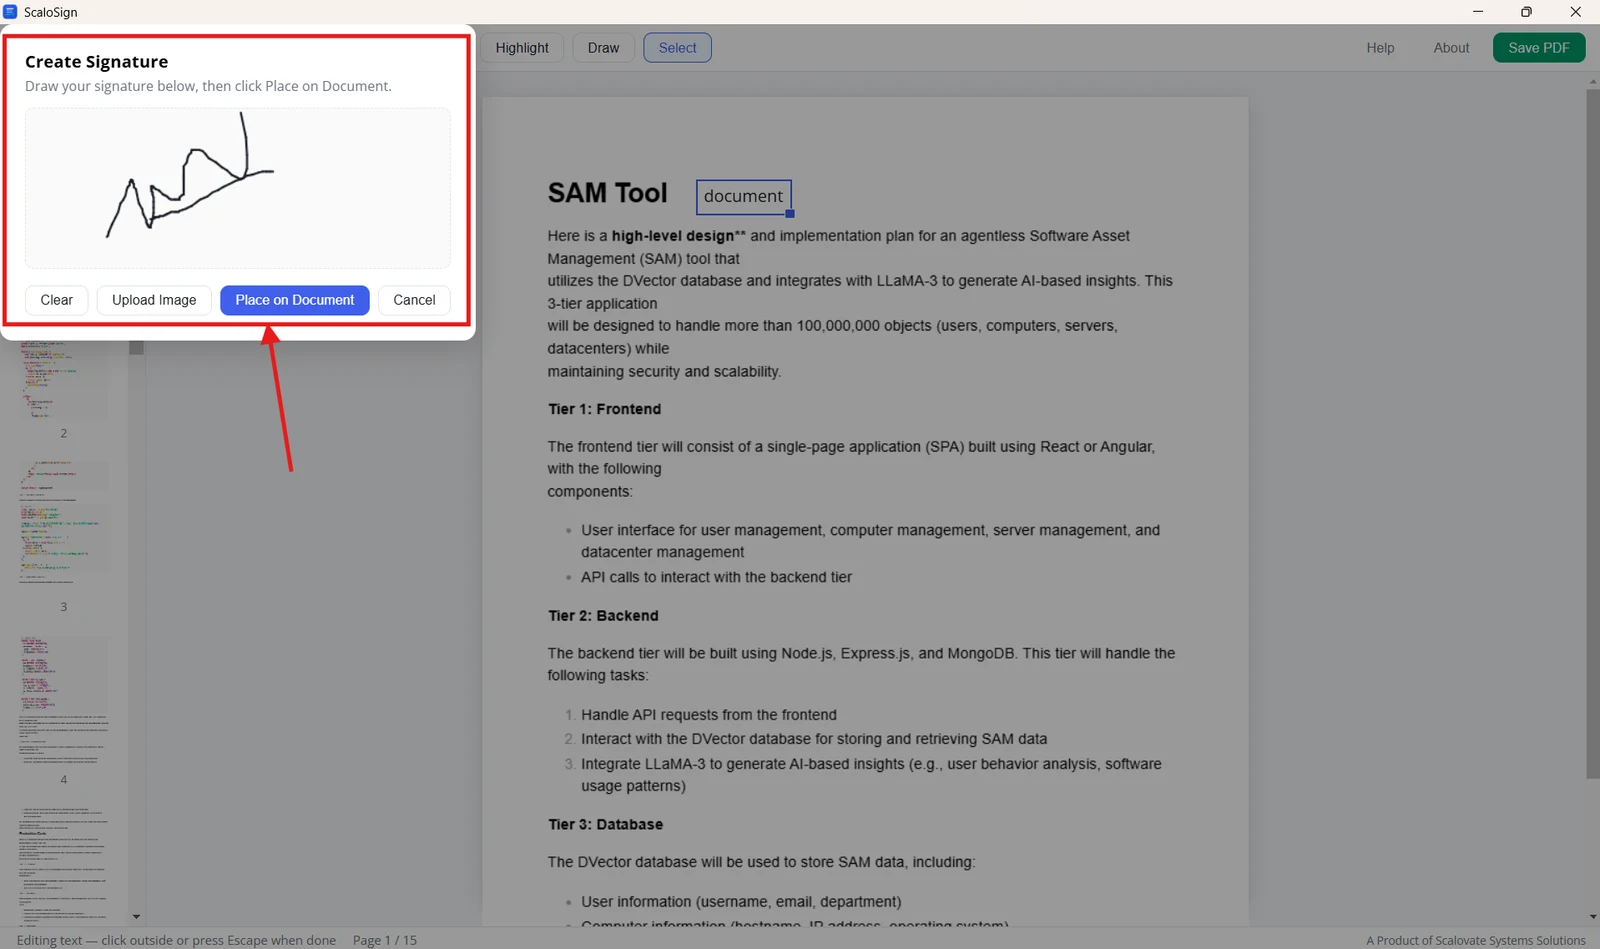
Task: Click Place on Document button
Action: pos(295,300)
